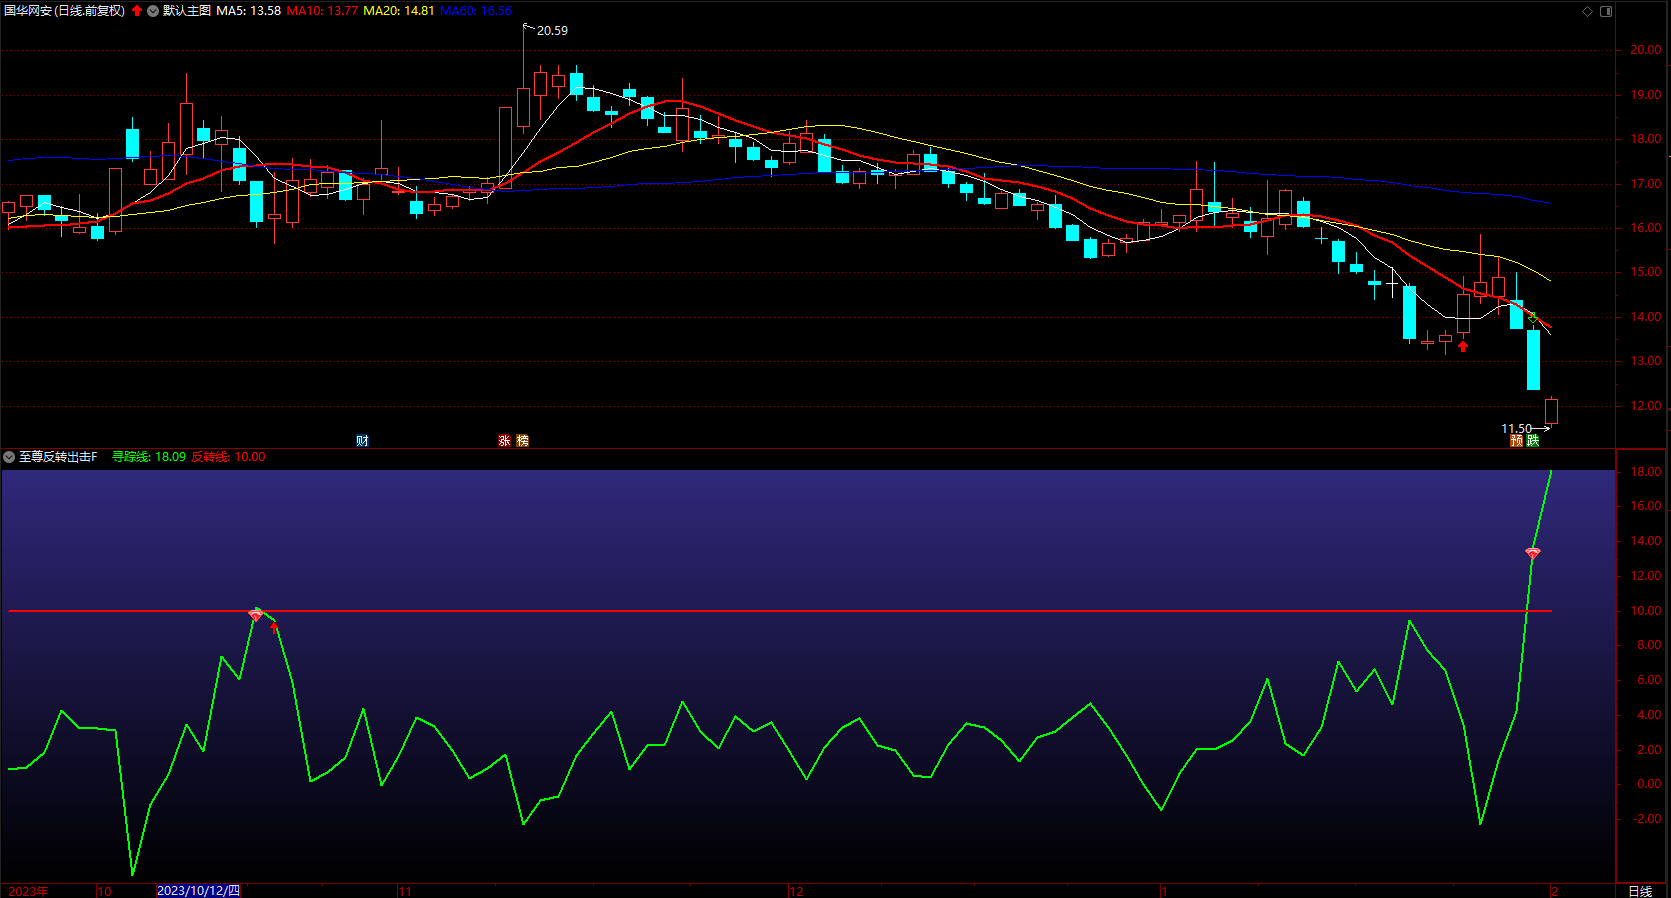Click the month 11 marker on the time axis
1671x898 pixels.
coord(405,891)
